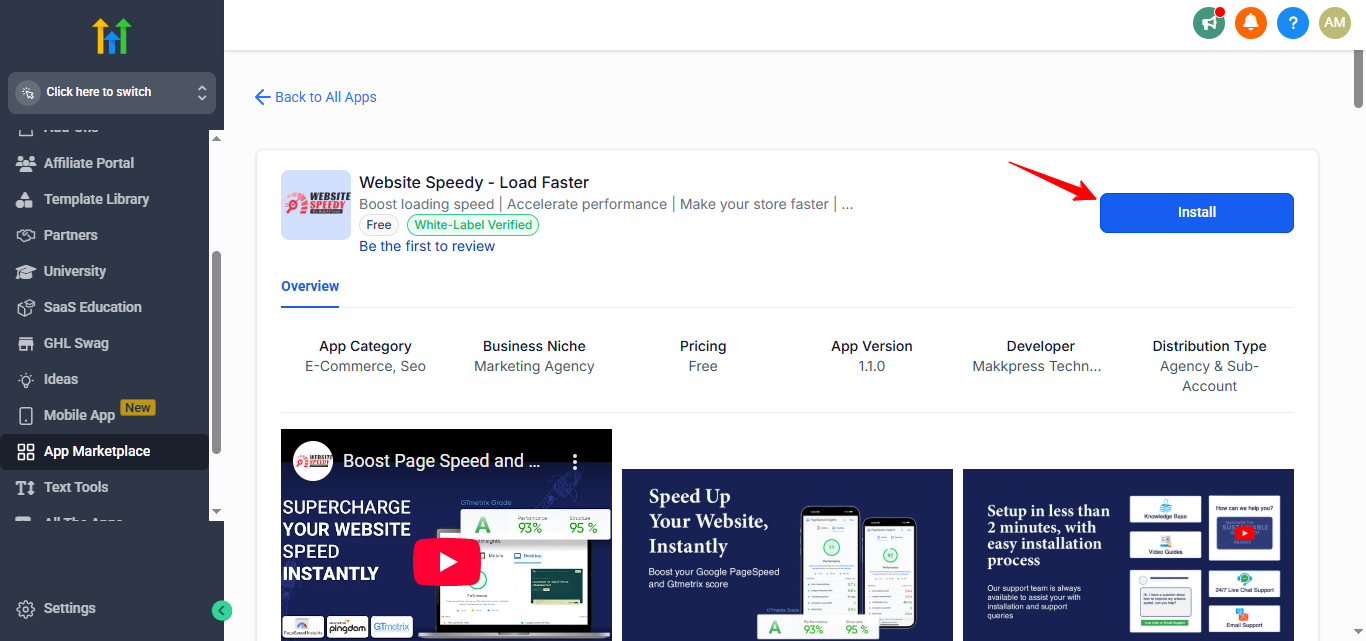Click the back arrow beside Back to All Apps

pyautogui.click(x=263, y=97)
